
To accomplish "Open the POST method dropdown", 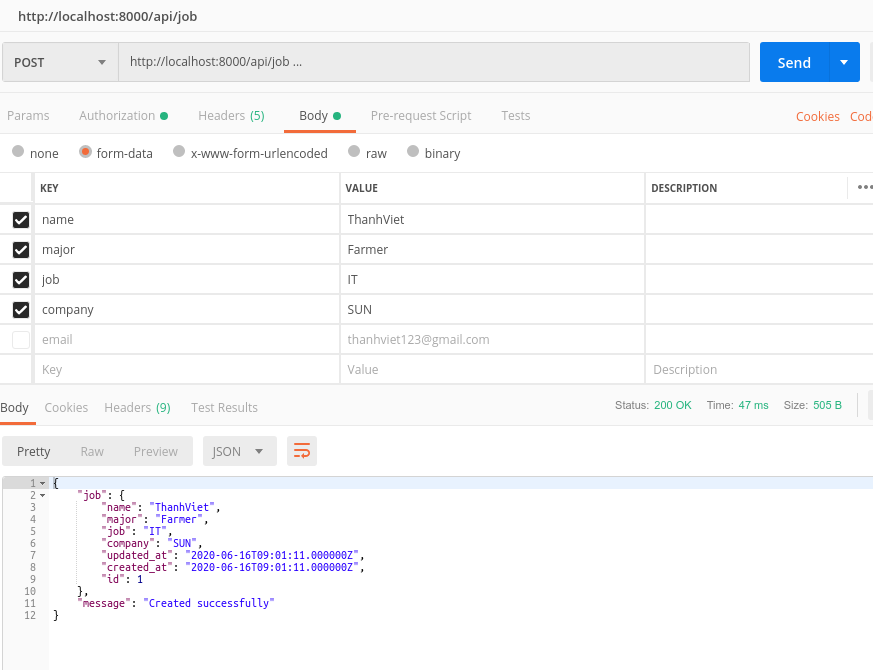I will [60, 62].
